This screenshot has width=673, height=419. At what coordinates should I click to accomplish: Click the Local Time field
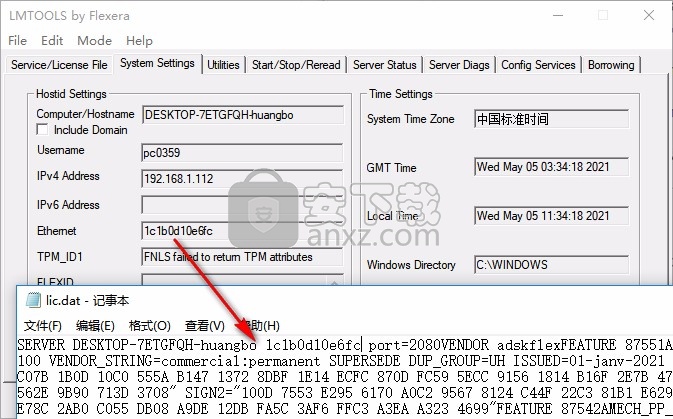pos(552,216)
